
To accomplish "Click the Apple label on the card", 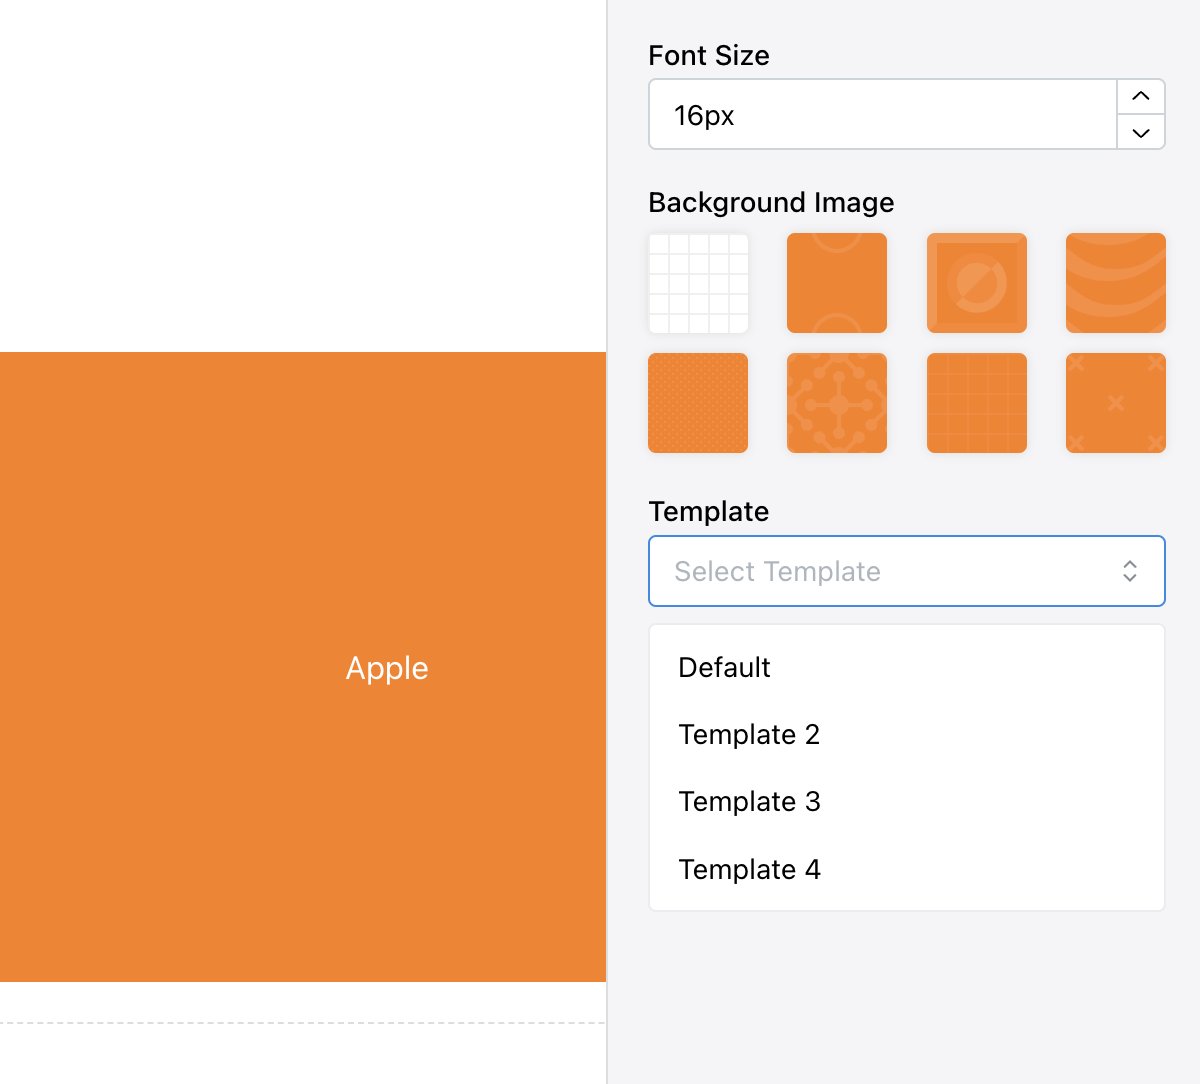I will [386, 667].
